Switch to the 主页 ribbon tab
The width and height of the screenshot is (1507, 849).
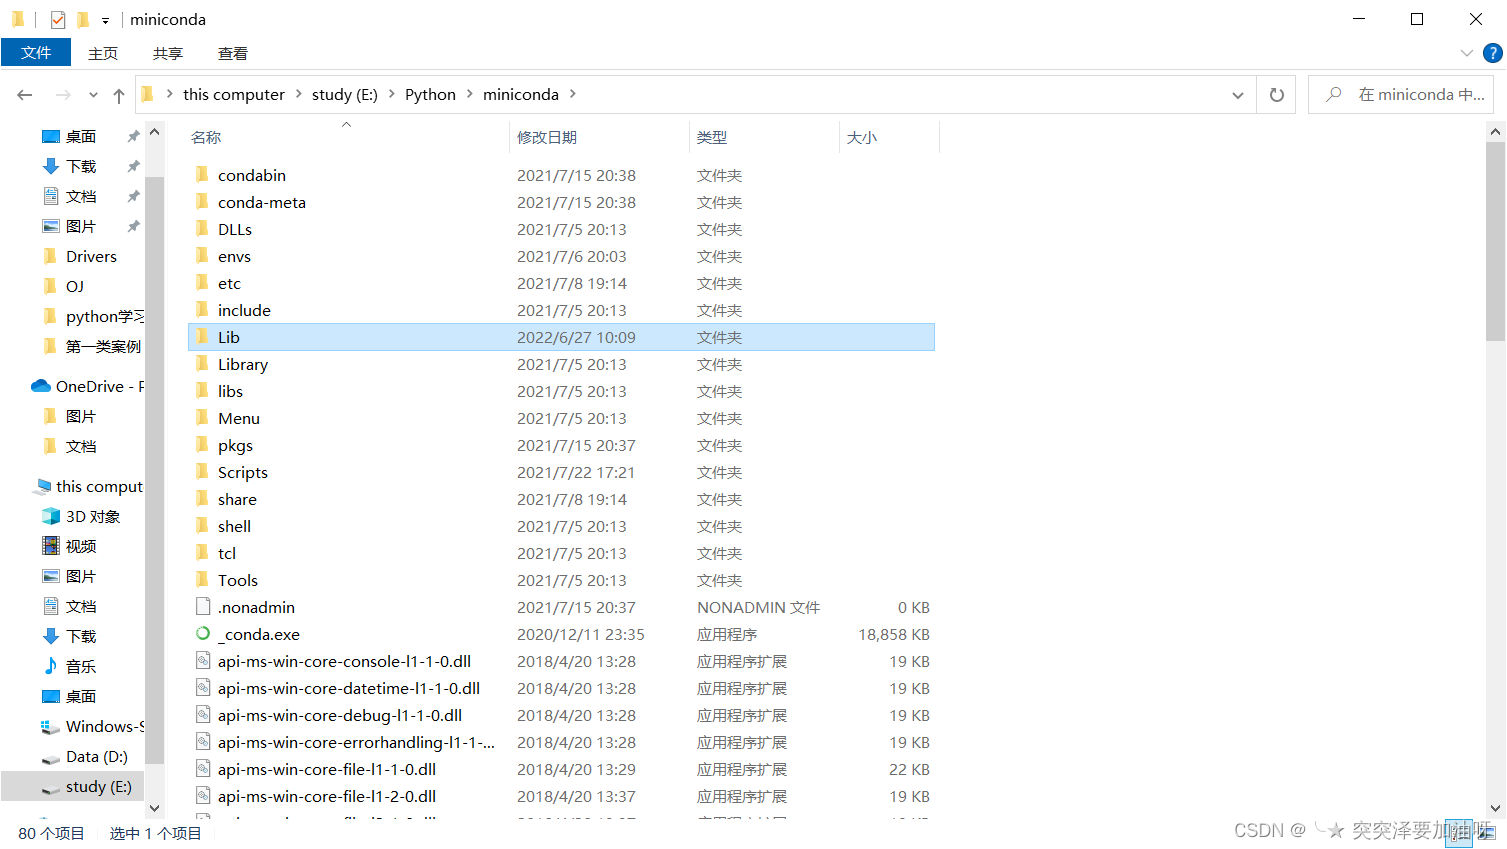tap(103, 53)
